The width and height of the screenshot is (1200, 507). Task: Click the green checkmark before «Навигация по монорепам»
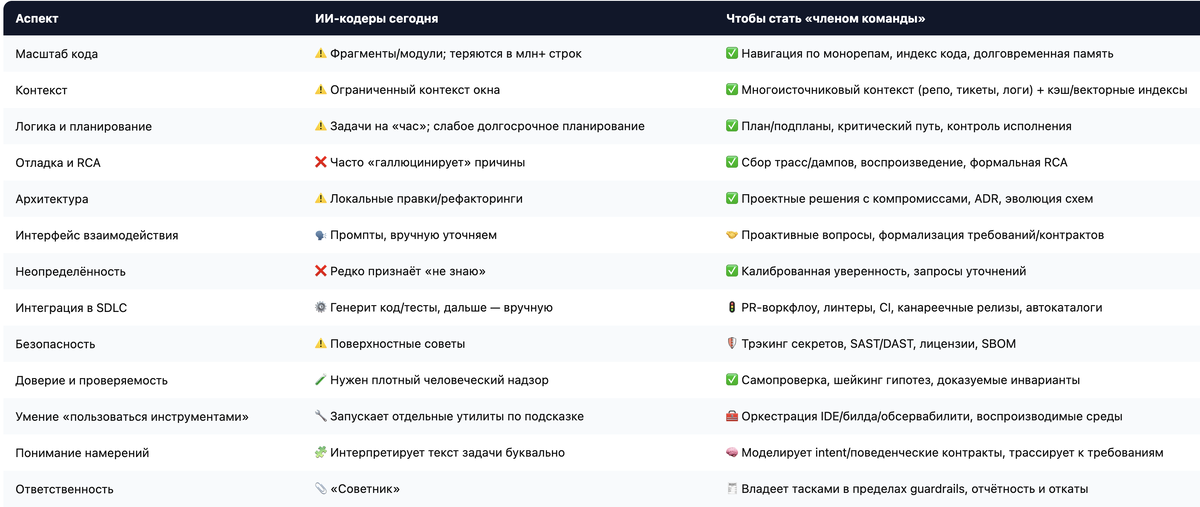732,54
